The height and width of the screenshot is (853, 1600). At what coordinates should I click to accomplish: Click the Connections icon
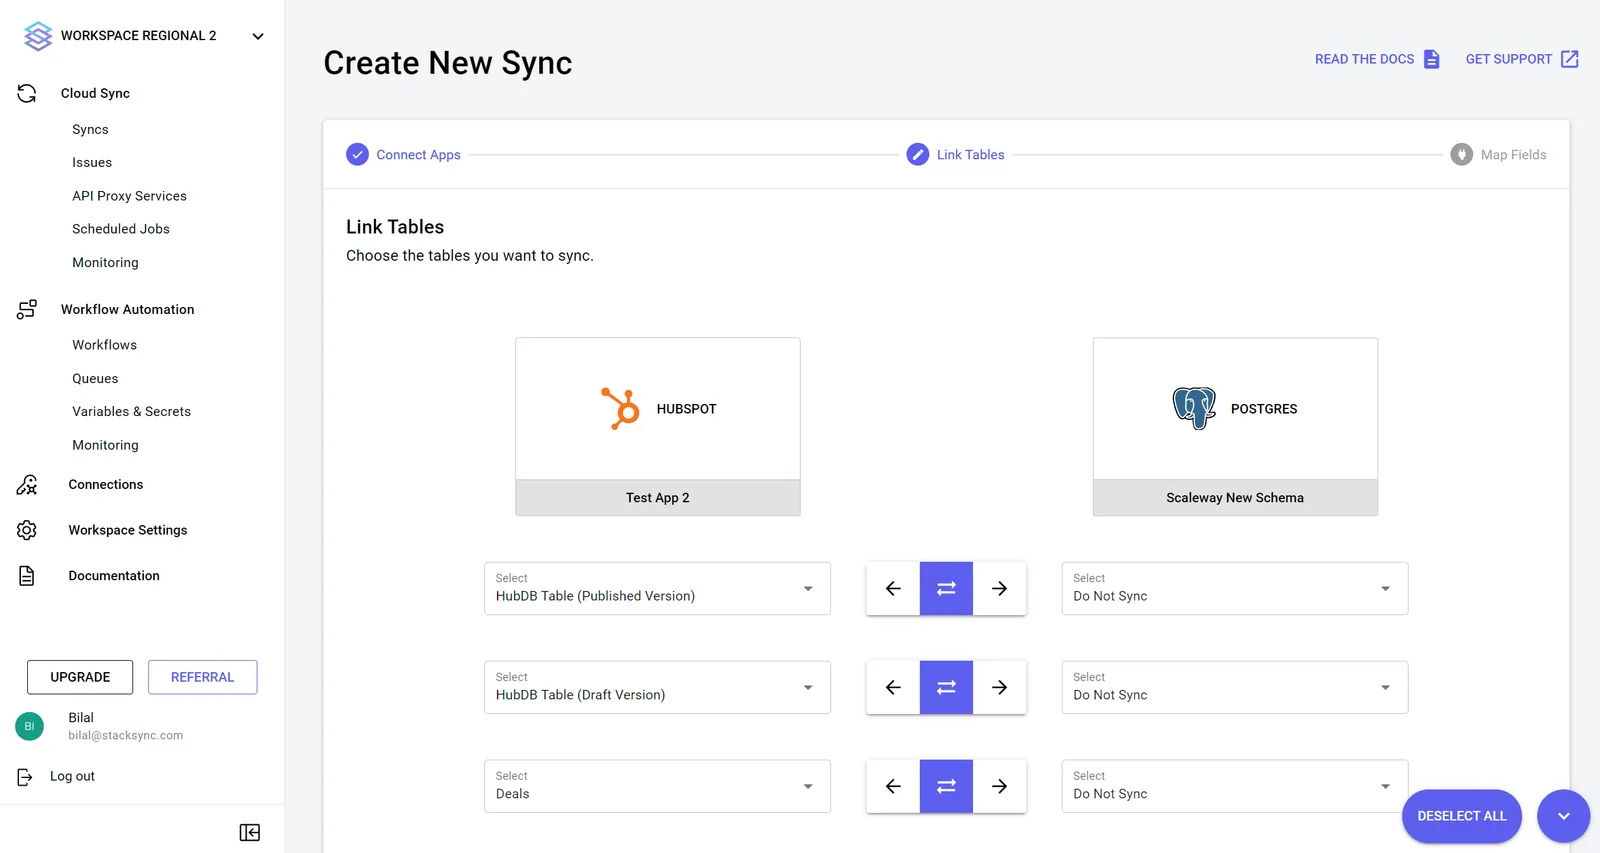click(27, 485)
